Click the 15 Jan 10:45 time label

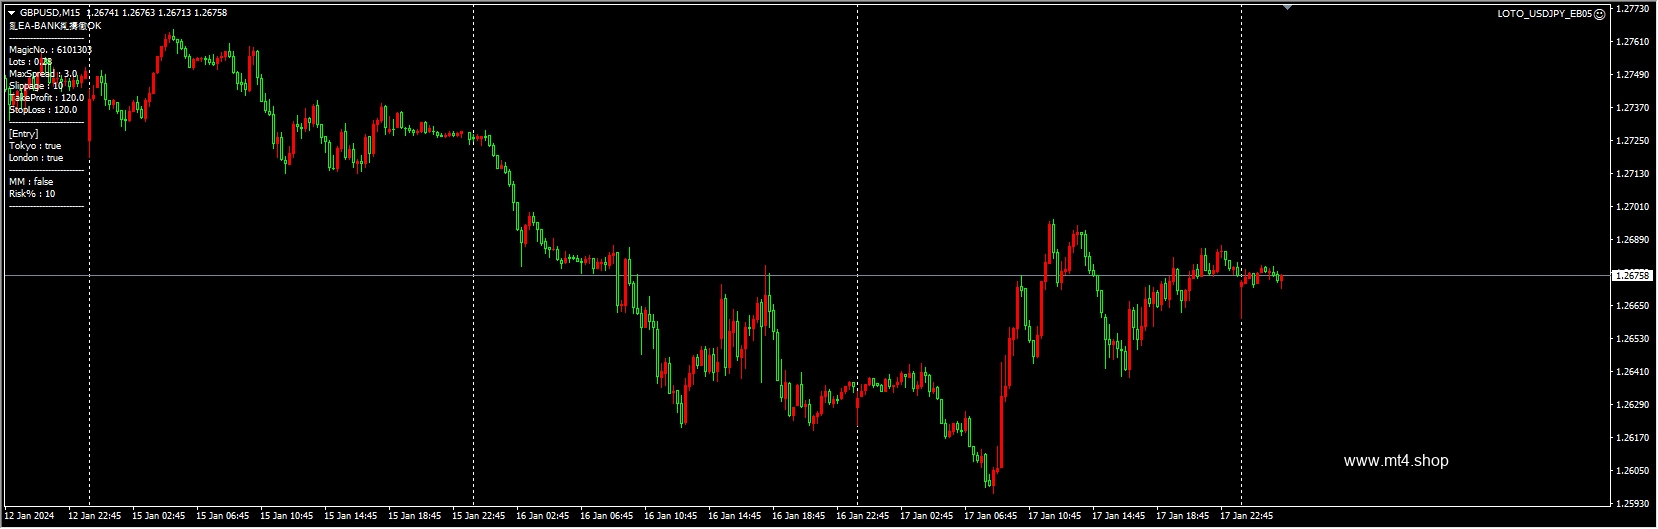click(x=286, y=517)
